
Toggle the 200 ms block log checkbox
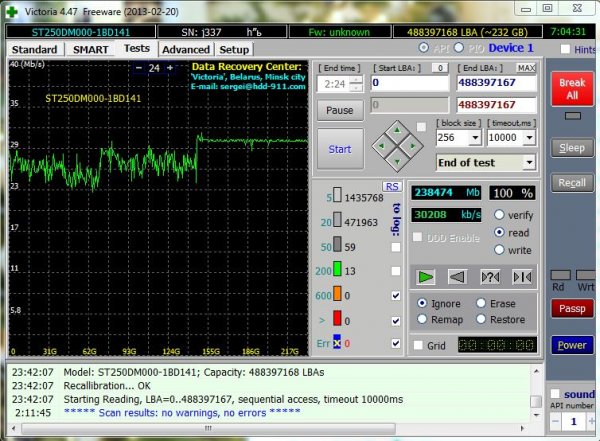[x=396, y=271]
